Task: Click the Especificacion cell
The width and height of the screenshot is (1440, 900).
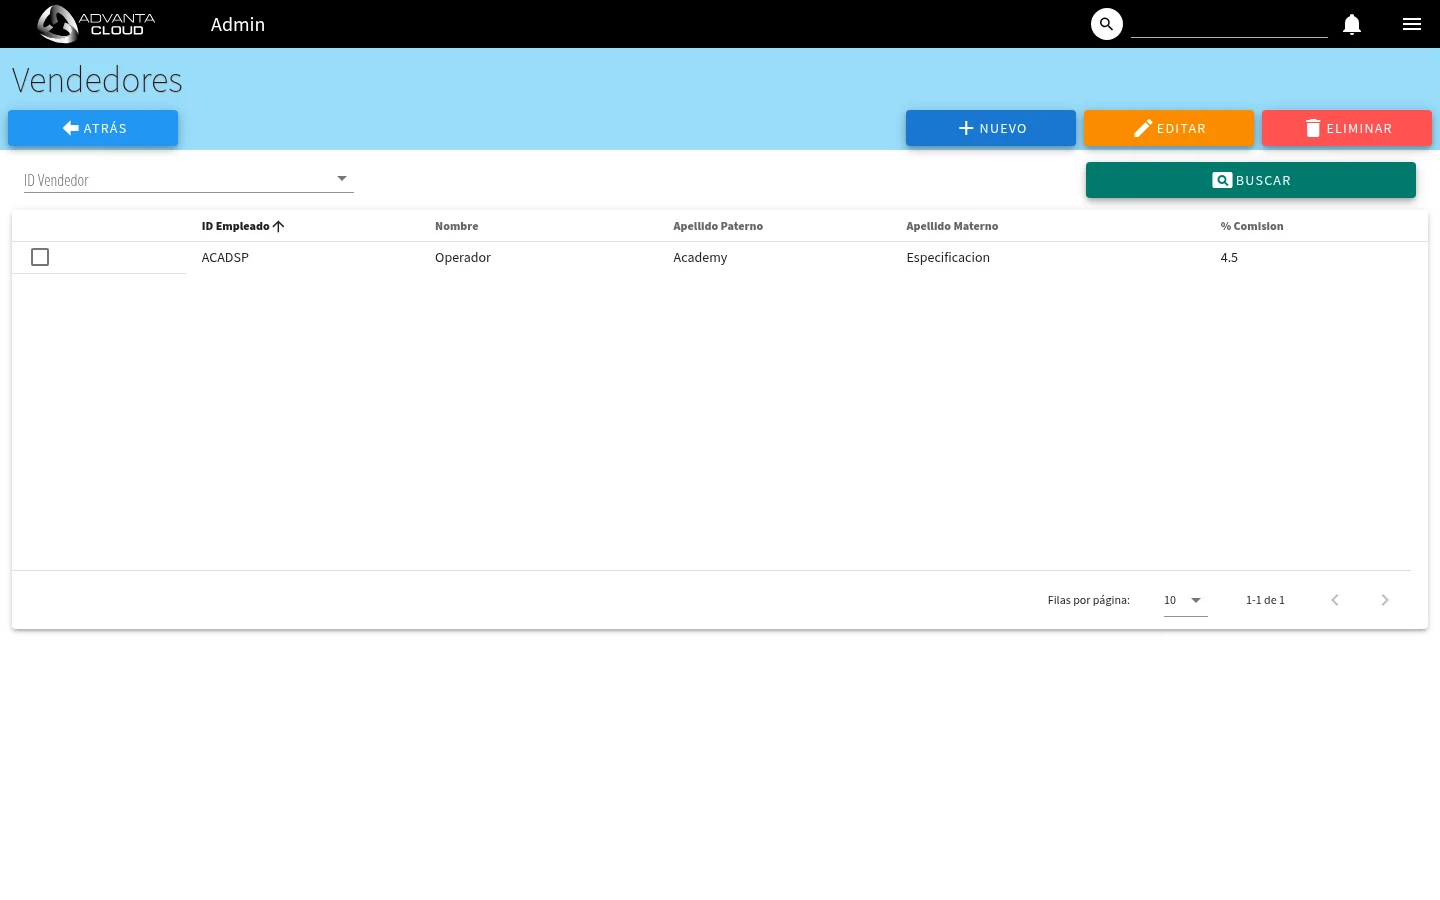Action: click(948, 257)
